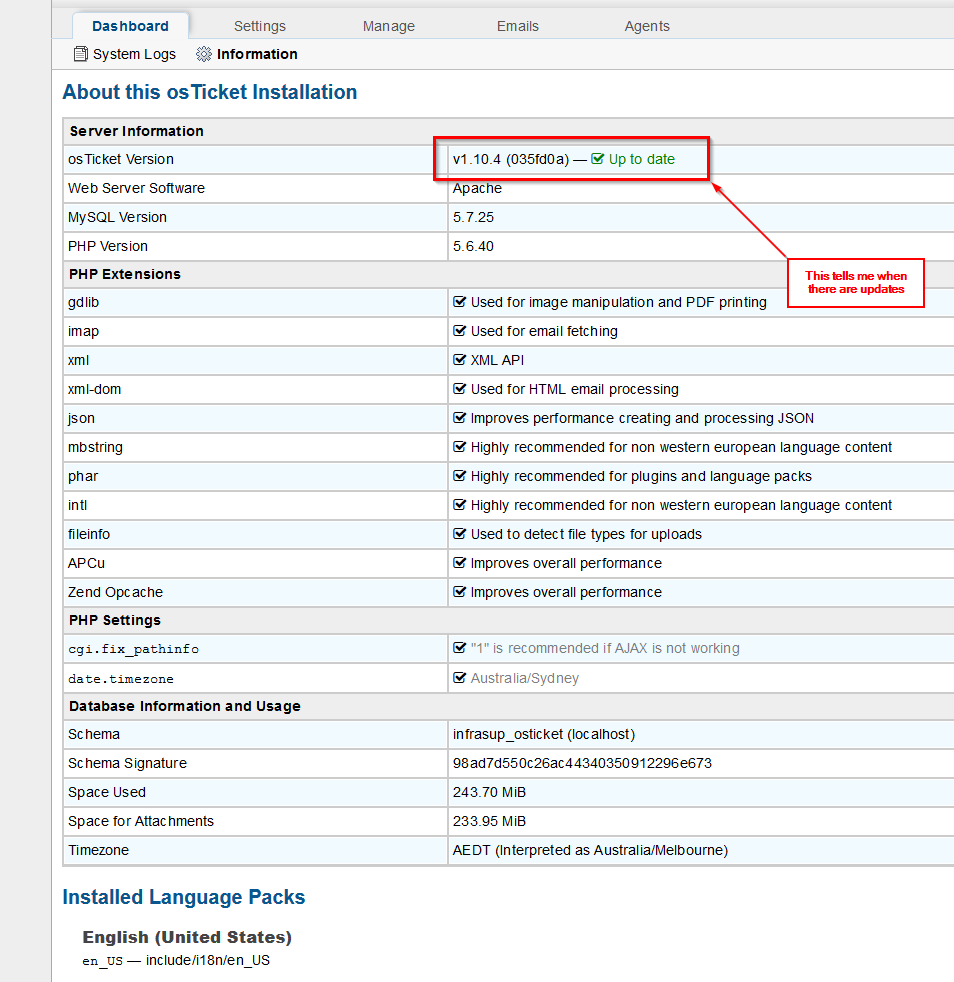Viewport: 954px width, 982px height.
Task: Click the check icon in Zend Opcache row
Action: (459, 592)
